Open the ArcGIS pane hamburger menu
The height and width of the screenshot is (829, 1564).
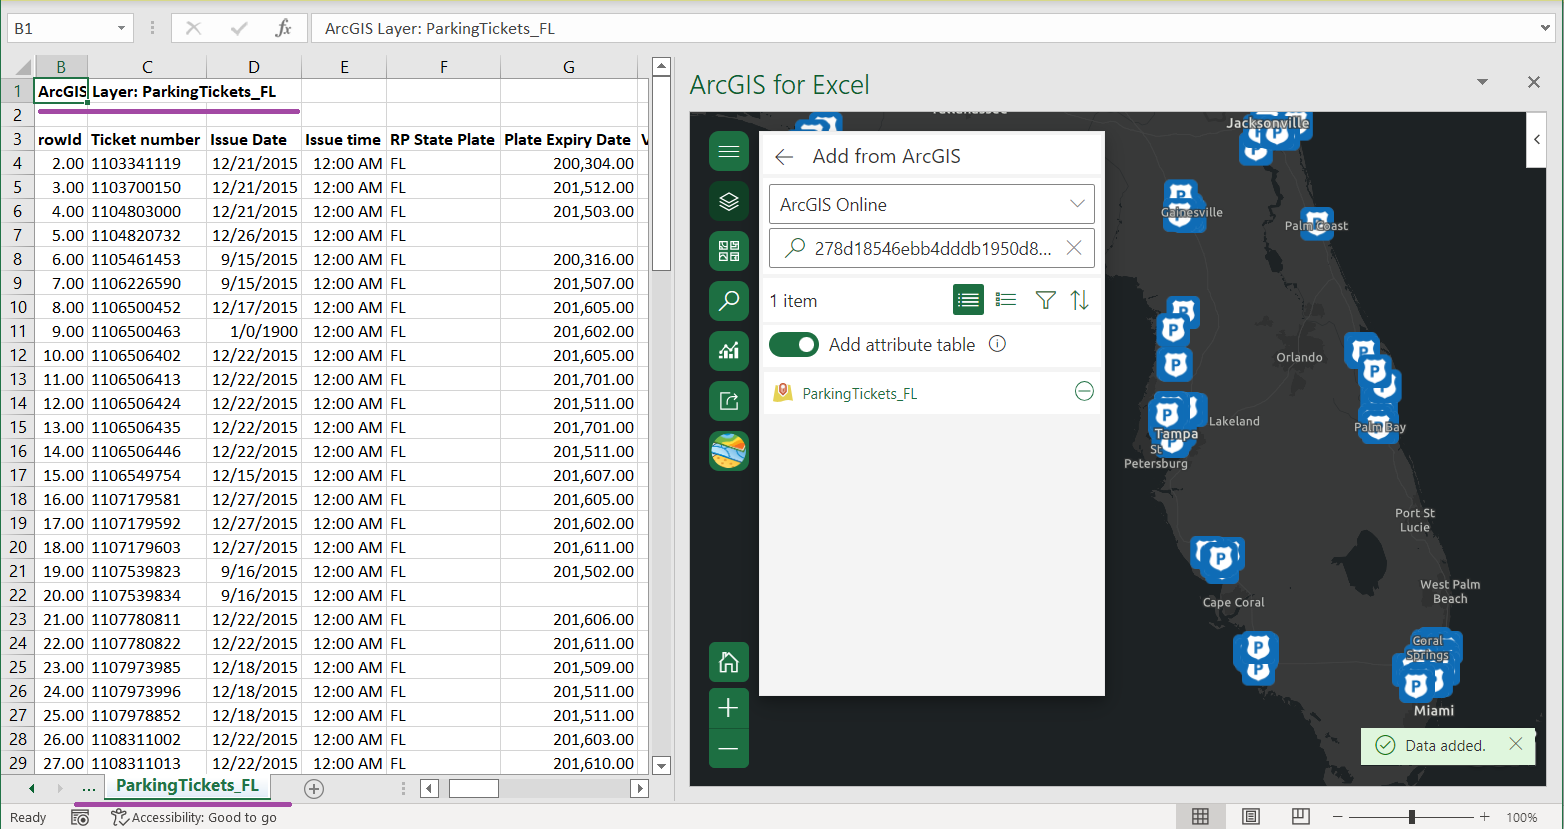[729, 151]
